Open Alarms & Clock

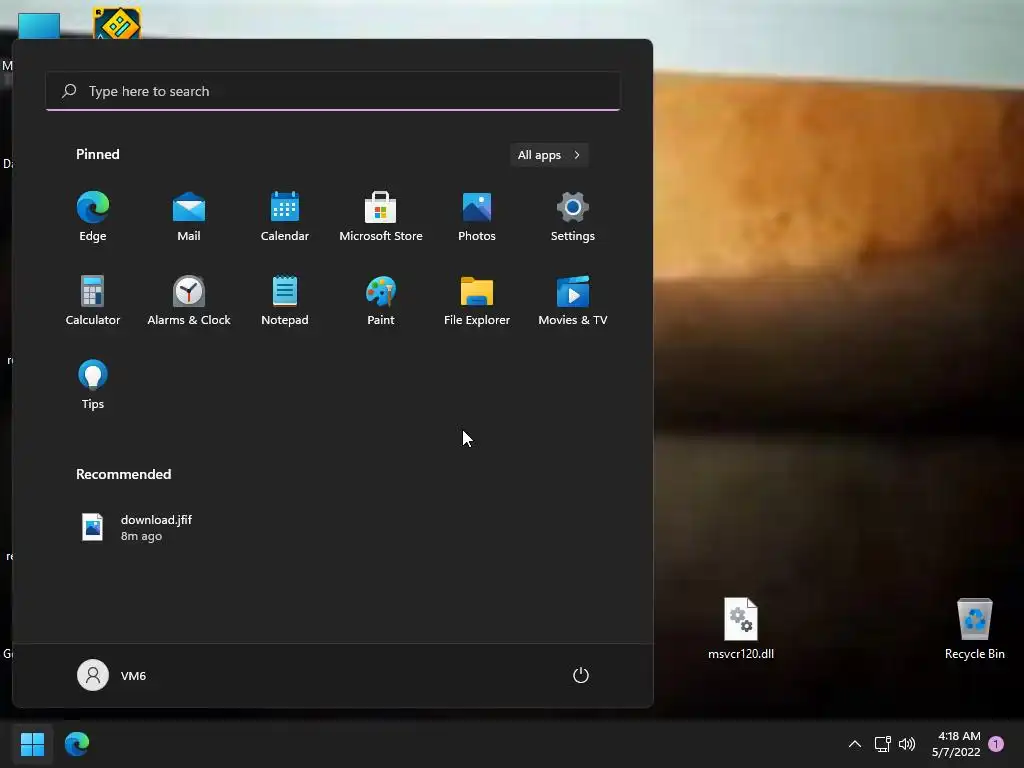click(x=189, y=301)
